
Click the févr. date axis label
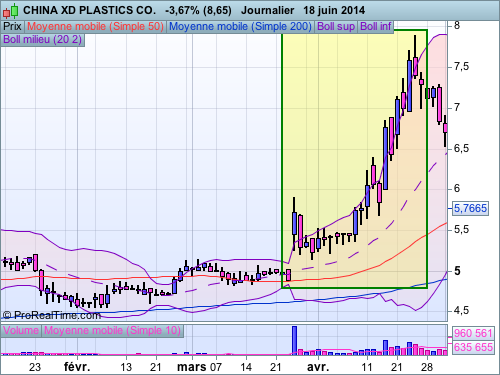[77, 367]
